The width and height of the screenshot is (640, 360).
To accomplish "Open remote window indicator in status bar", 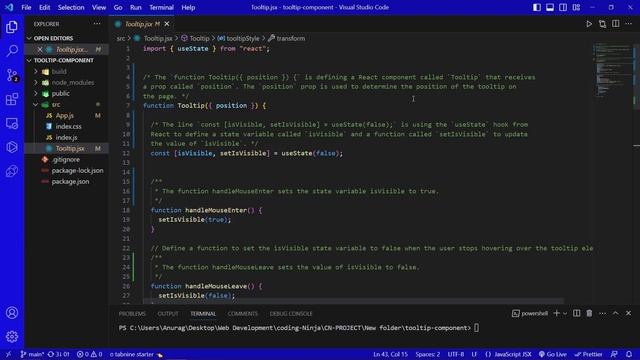I will (8, 354).
